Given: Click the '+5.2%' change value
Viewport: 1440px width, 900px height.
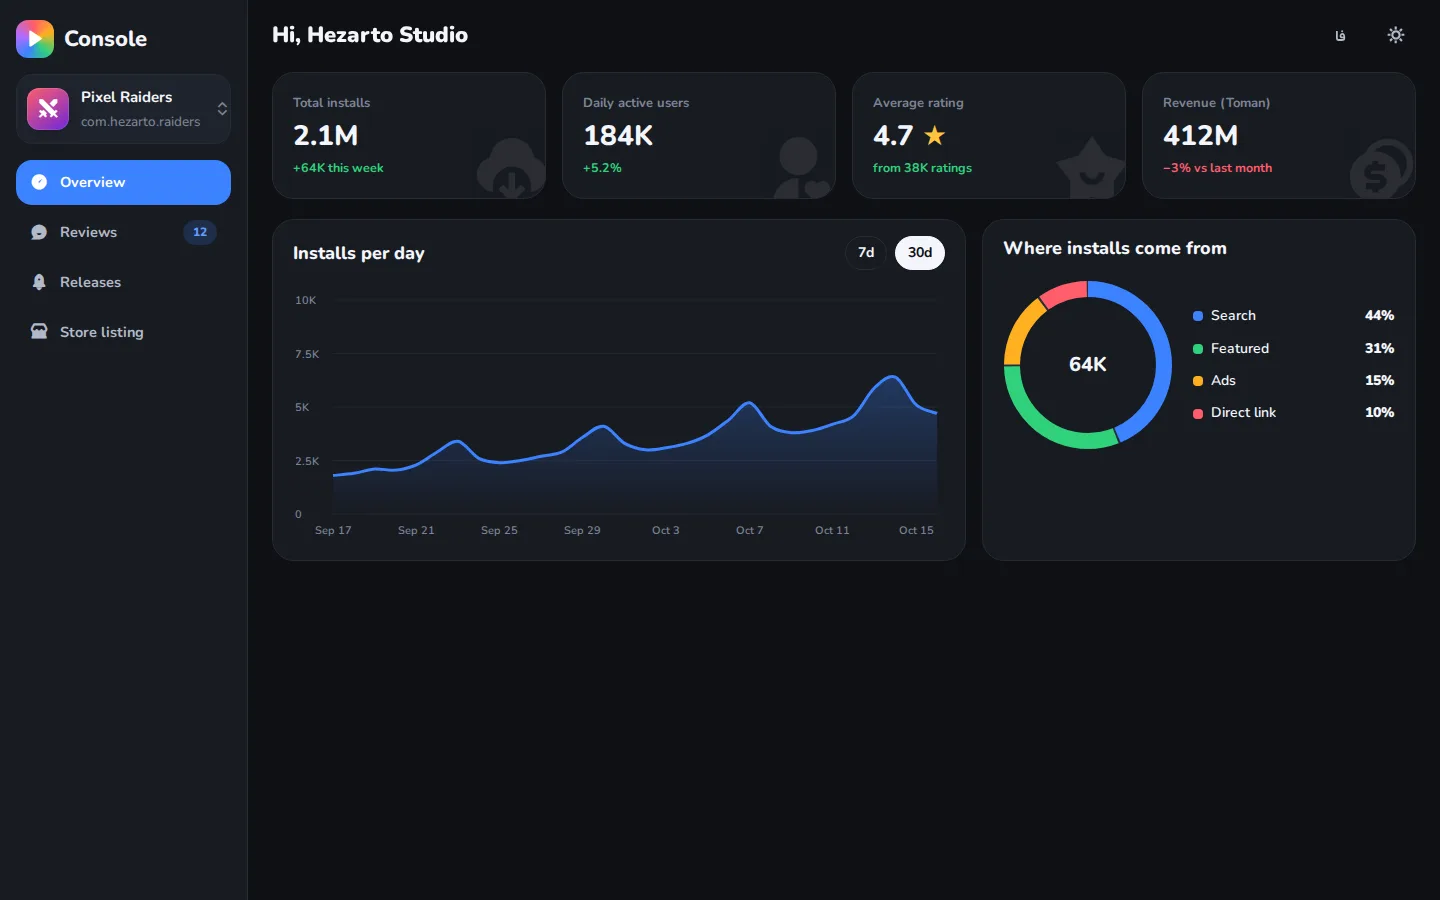Looking at the screenshot, I should click(x=602, y=168).
